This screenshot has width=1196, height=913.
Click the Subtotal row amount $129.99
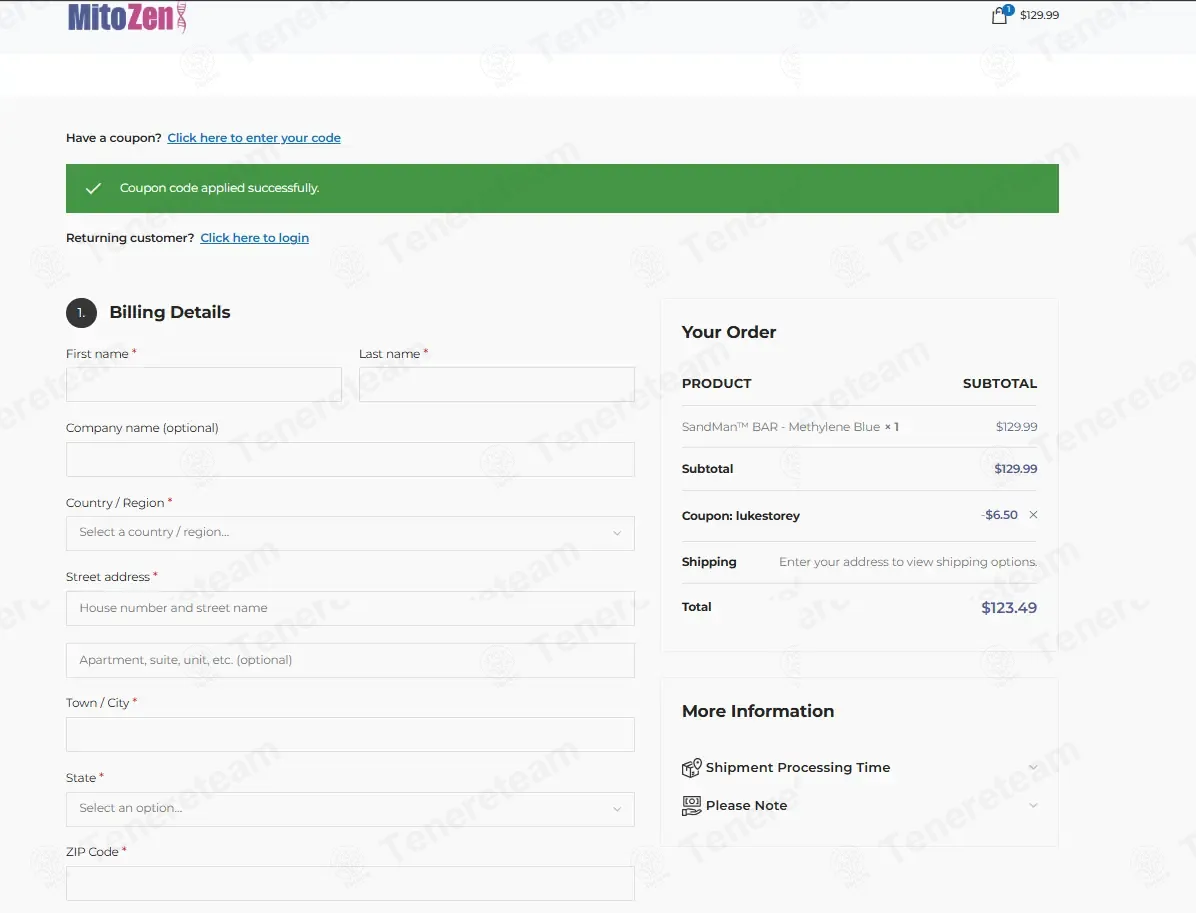coord(1015,468)
